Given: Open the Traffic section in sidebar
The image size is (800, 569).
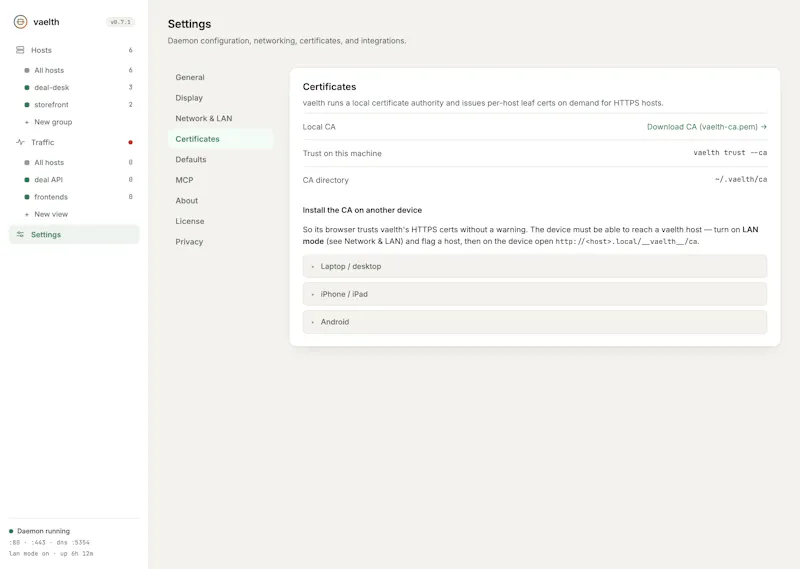Looking at the screenshot, I should click(74, 142).
